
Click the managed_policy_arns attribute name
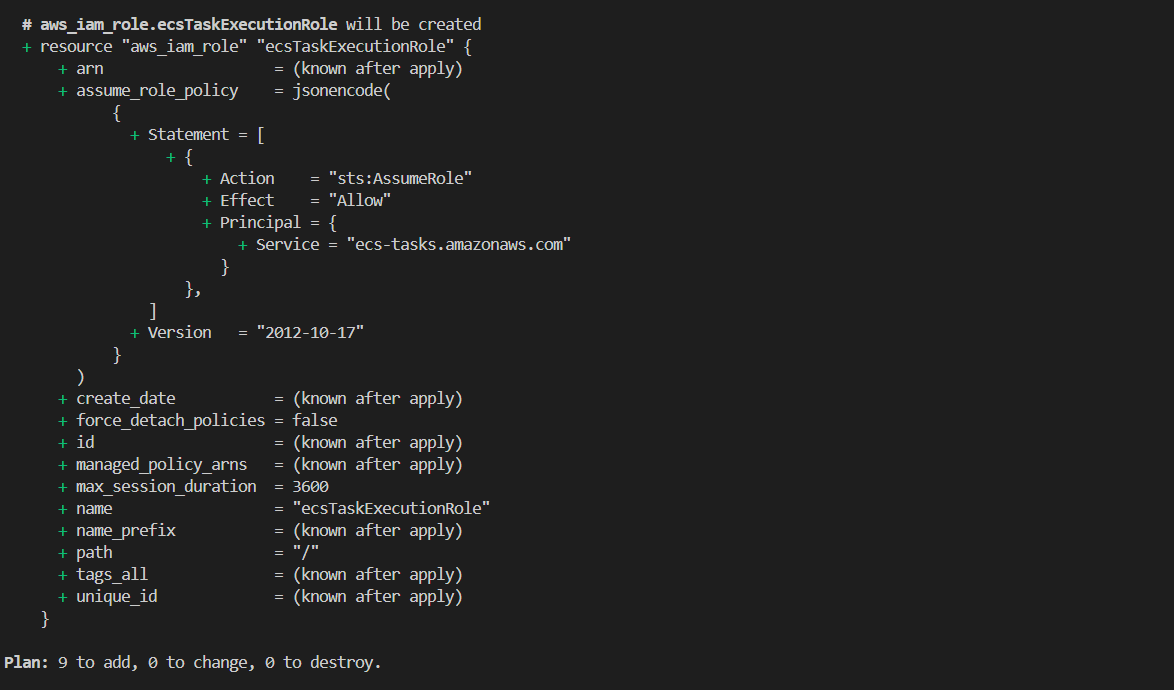161,464
